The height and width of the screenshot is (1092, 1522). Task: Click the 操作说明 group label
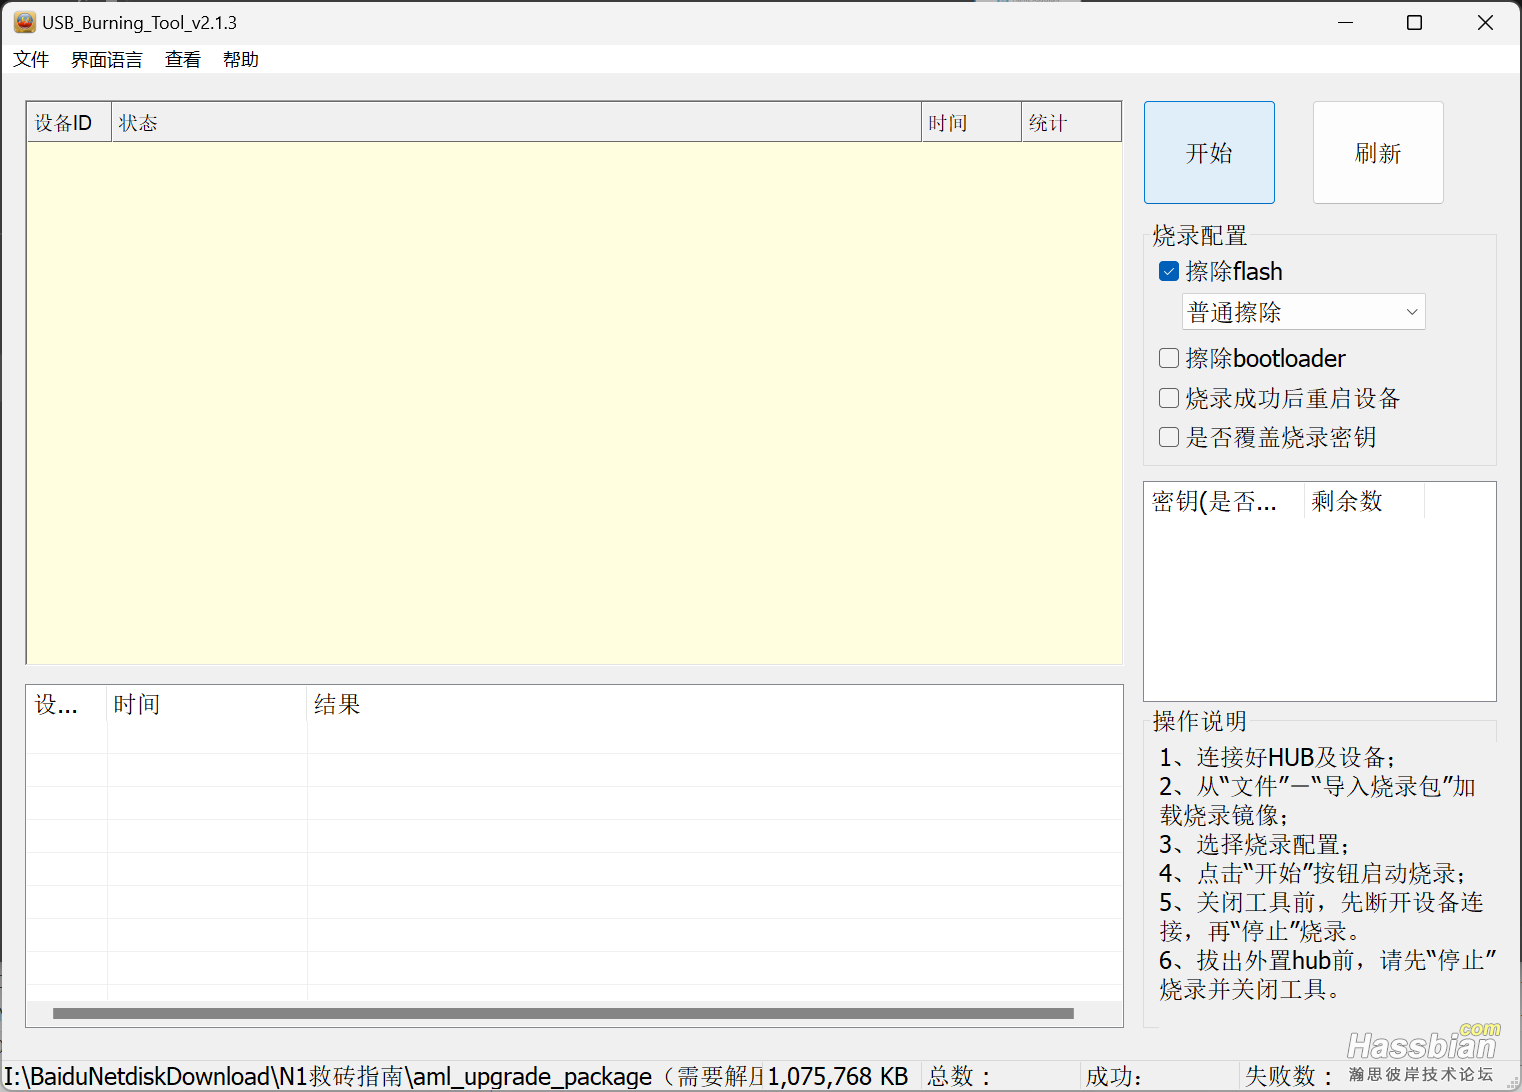[x=1200, y=721]
